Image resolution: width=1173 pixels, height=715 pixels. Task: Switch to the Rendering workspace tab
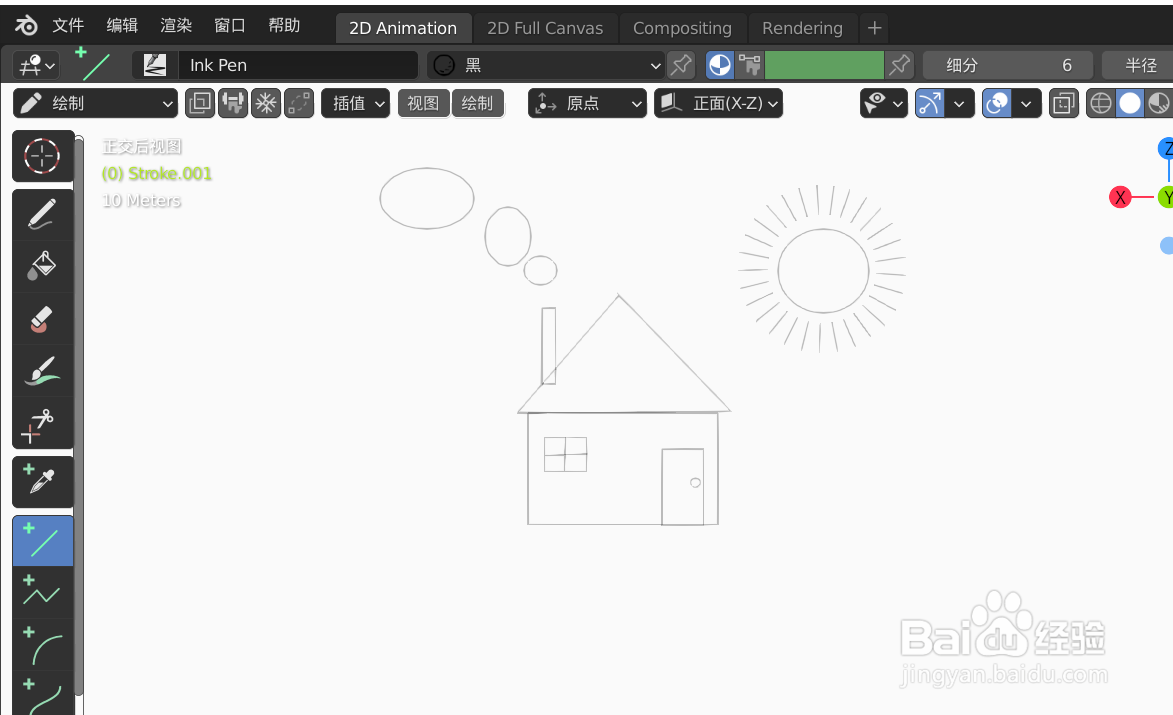[802, 28]
